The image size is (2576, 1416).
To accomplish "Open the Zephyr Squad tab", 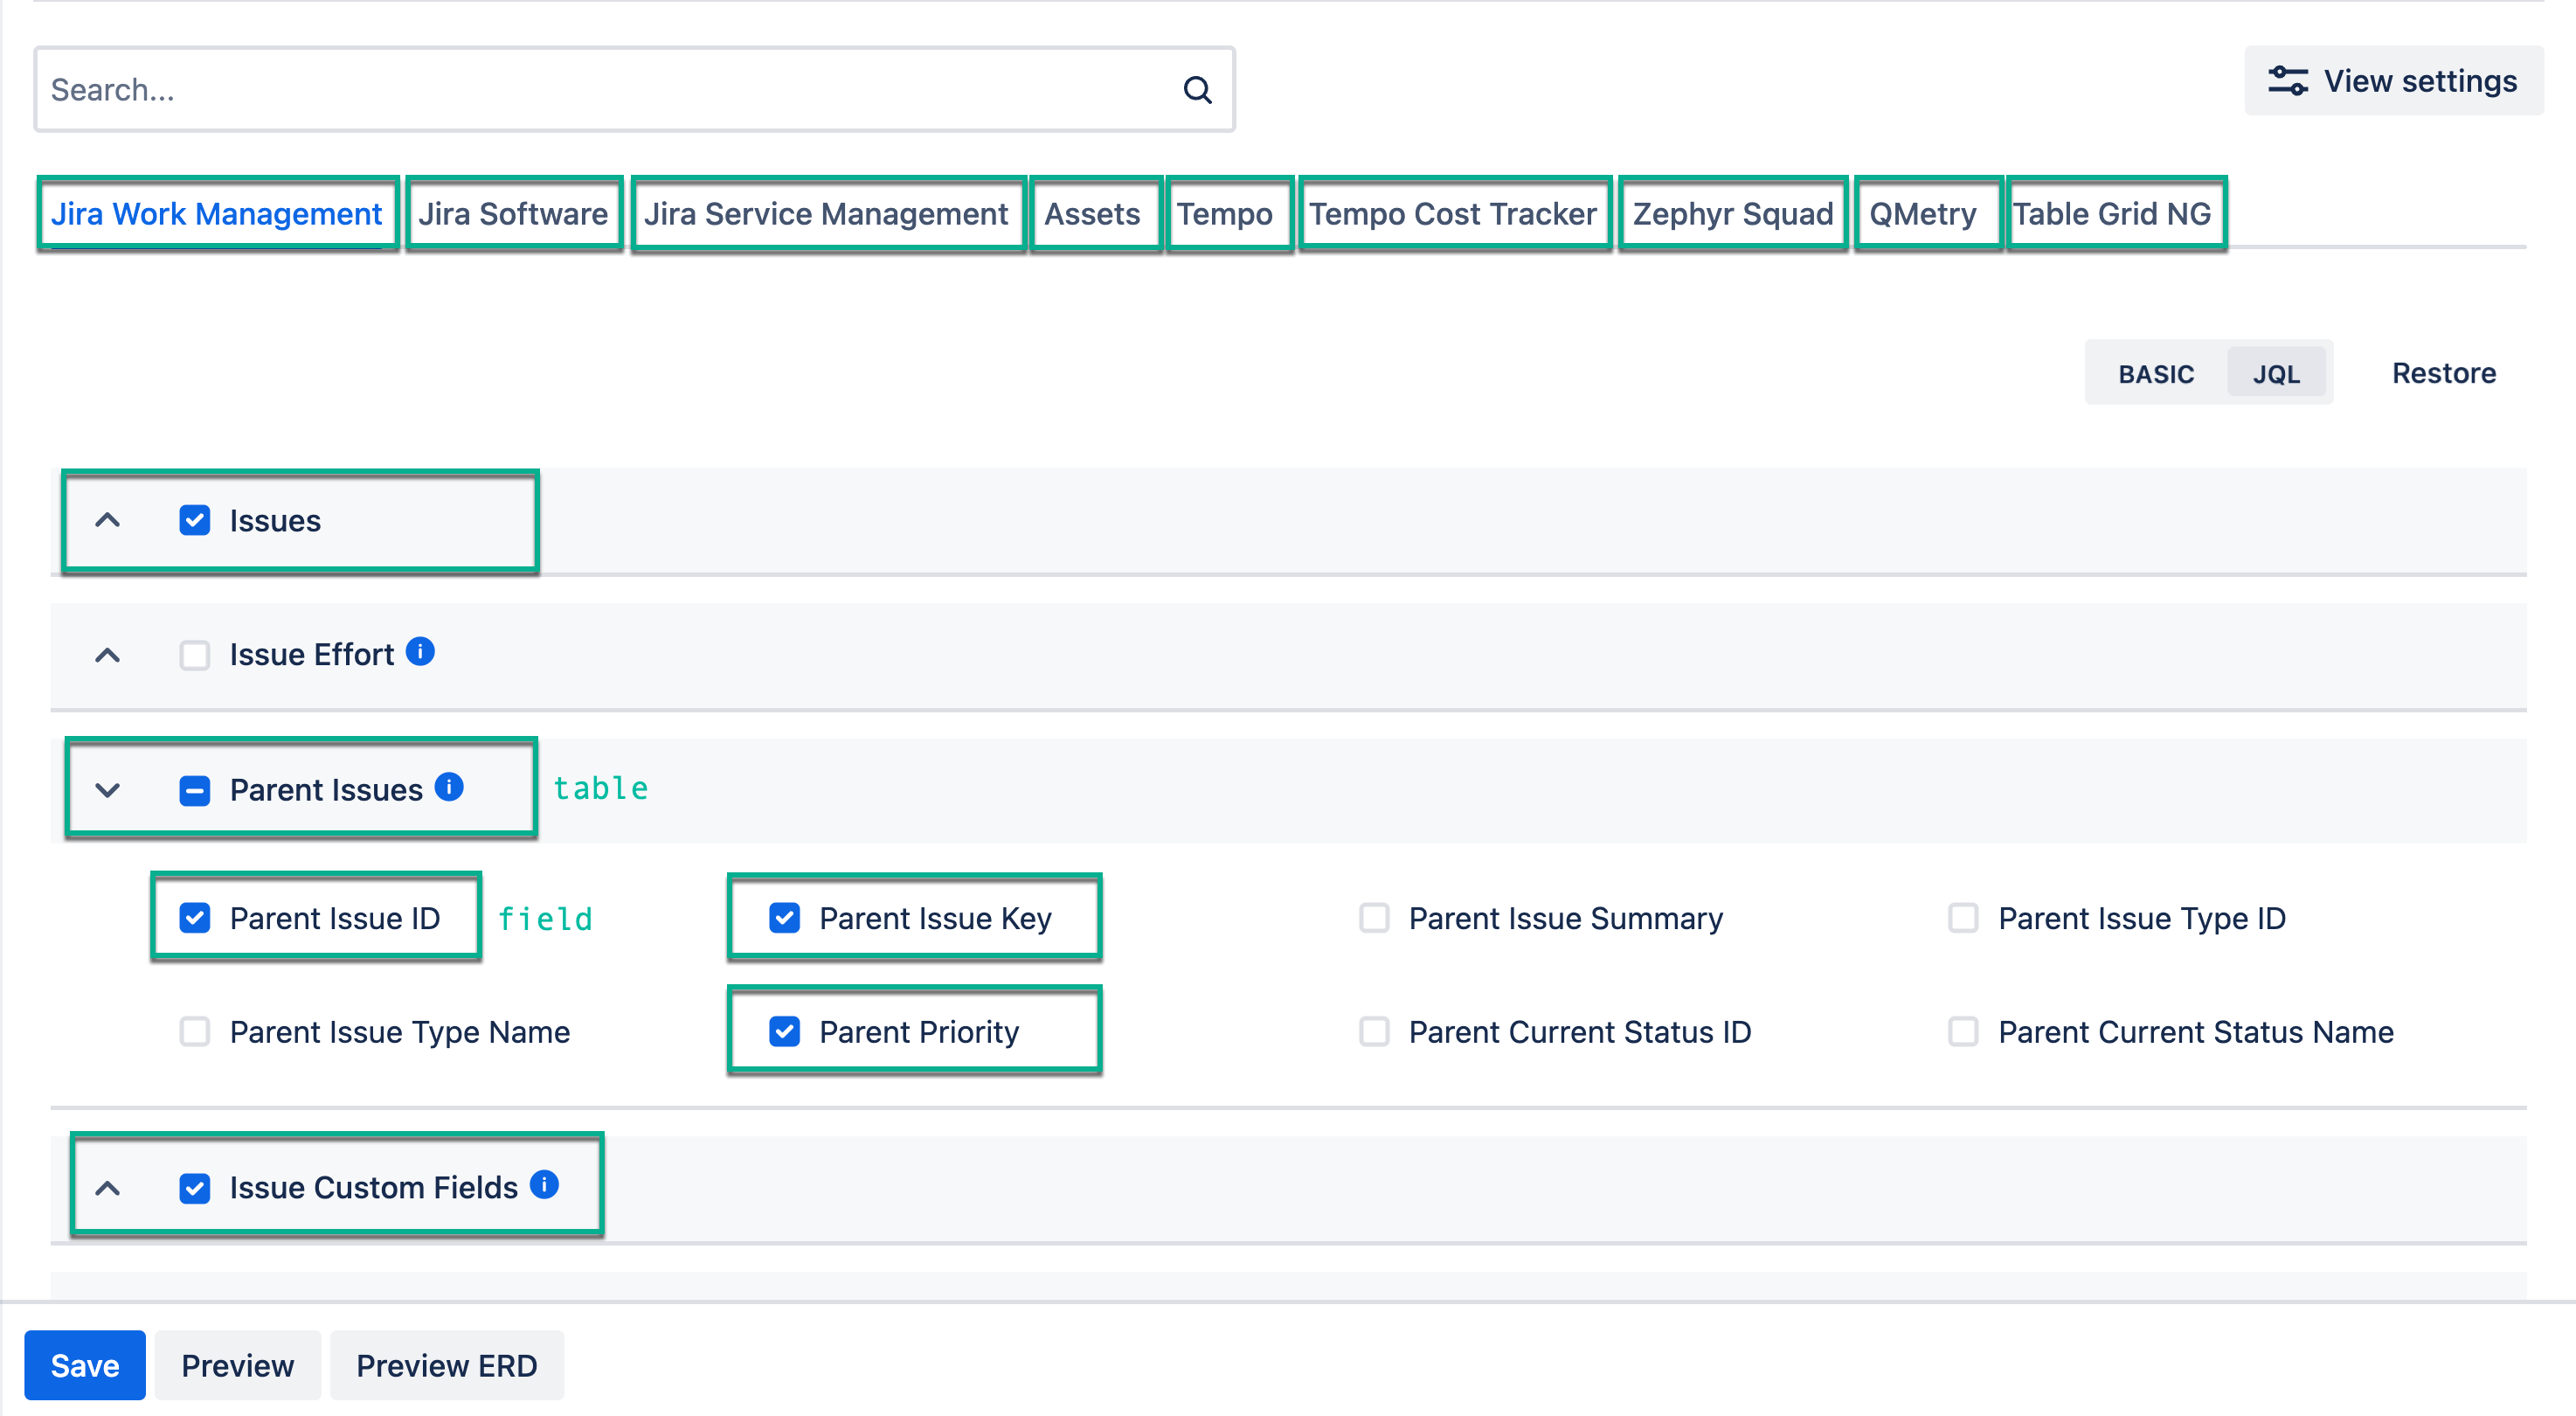I will click(1733, 213).
